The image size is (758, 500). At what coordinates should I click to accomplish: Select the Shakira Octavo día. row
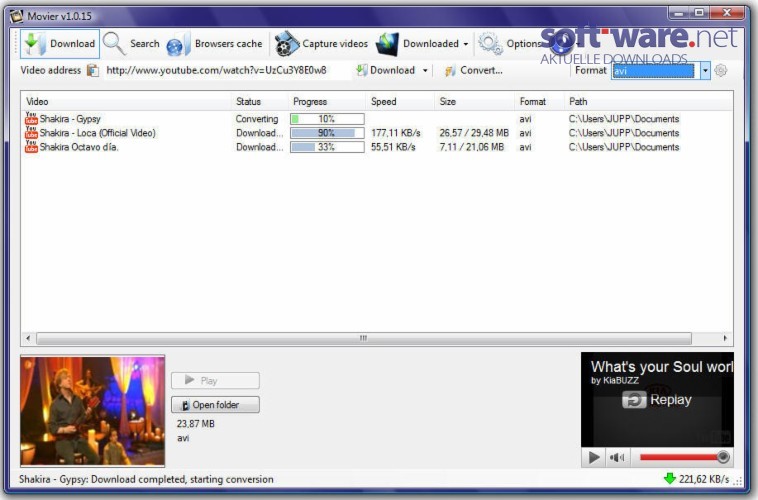click(x=377, y=147)
